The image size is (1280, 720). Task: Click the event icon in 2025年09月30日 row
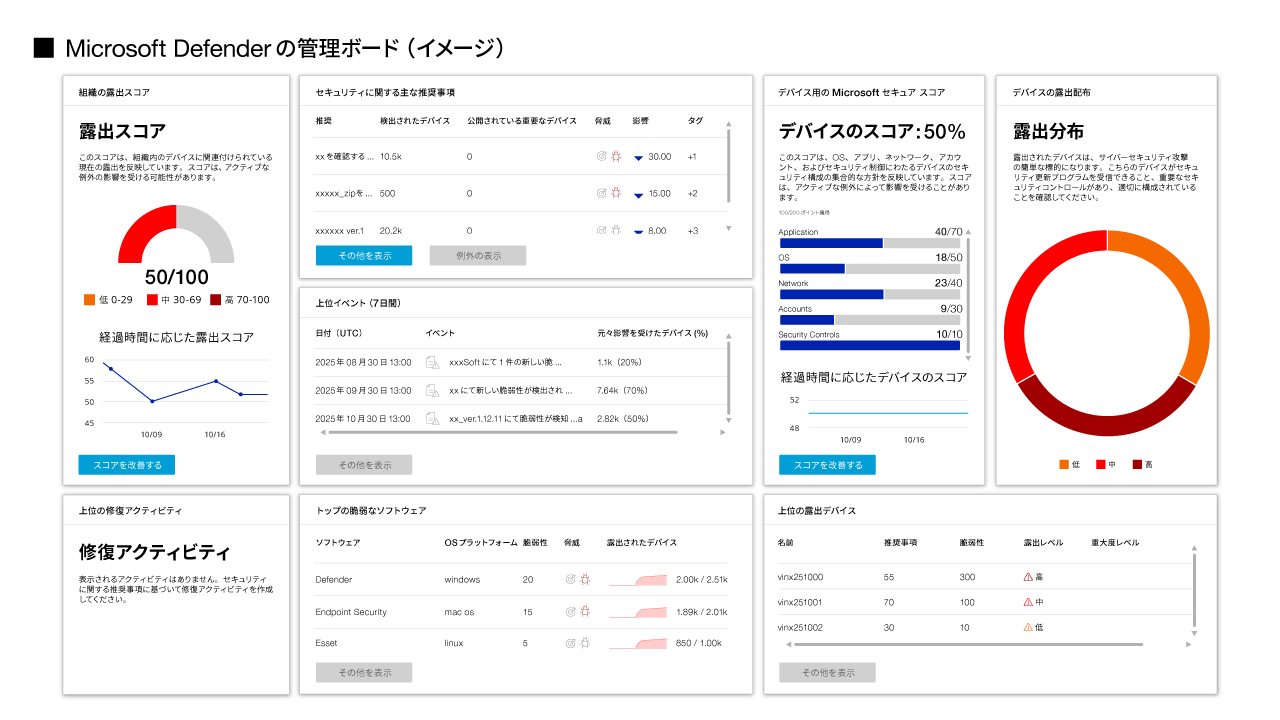click(433, 390)
